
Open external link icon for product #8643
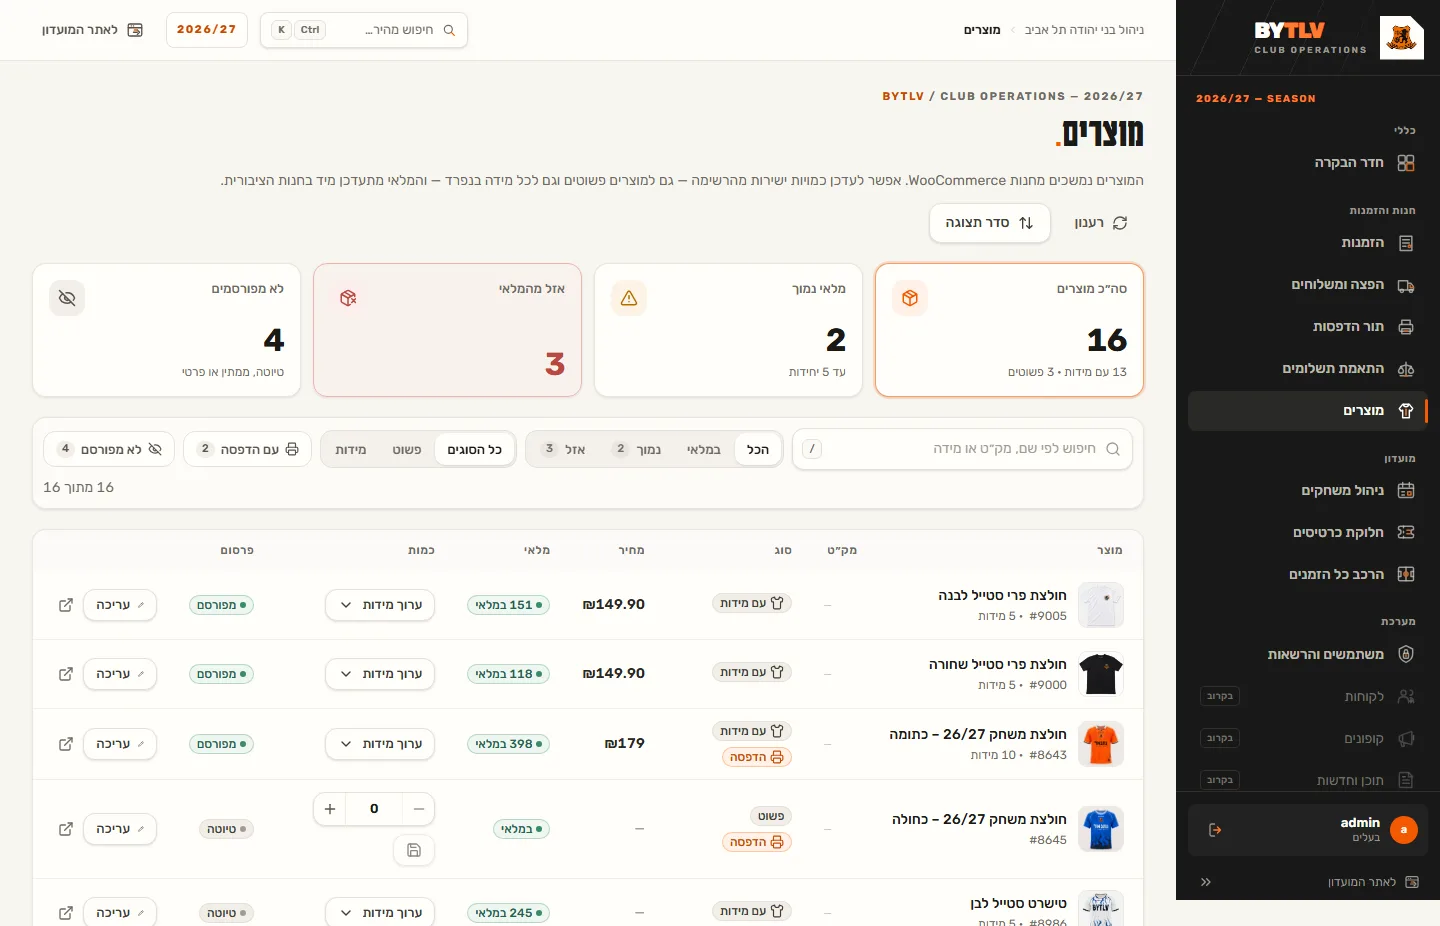66,744
